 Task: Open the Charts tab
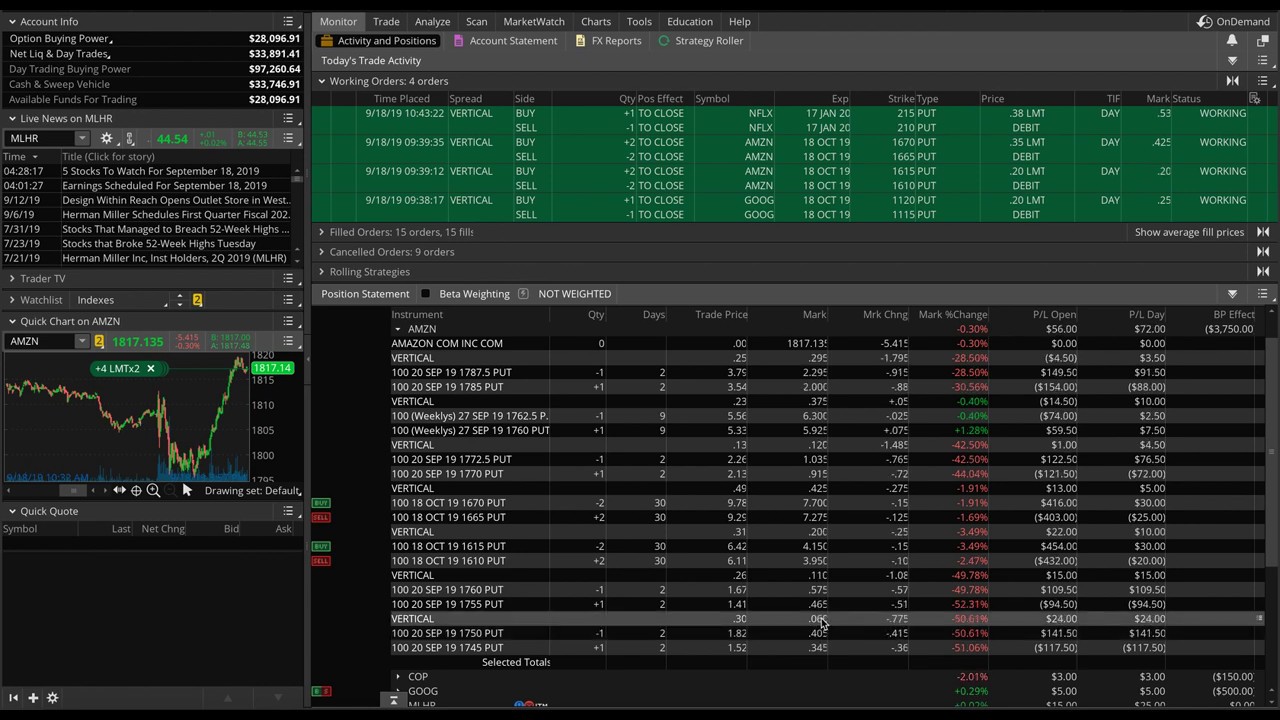point(596,21)
